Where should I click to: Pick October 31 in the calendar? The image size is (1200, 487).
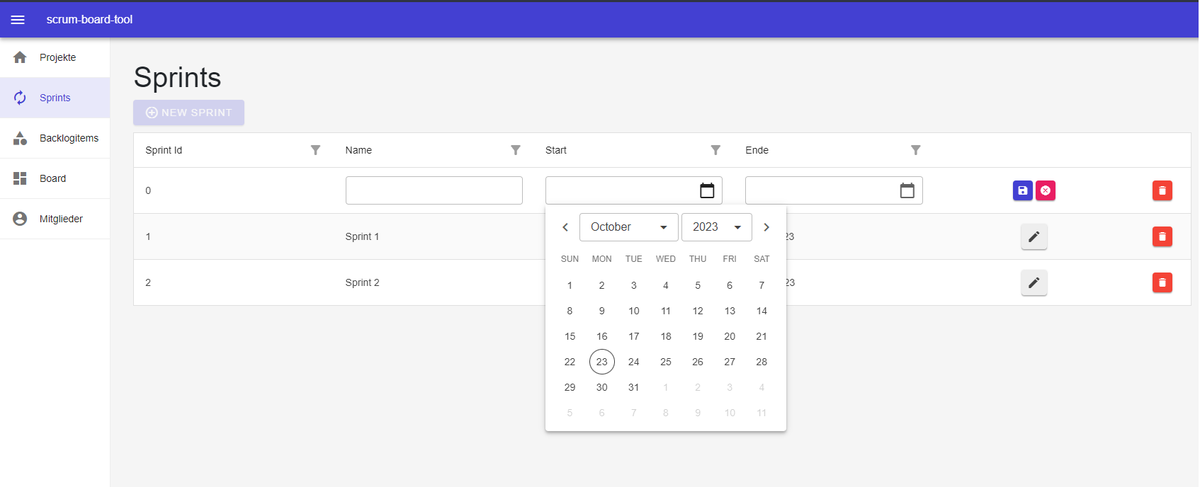point(634,387)
